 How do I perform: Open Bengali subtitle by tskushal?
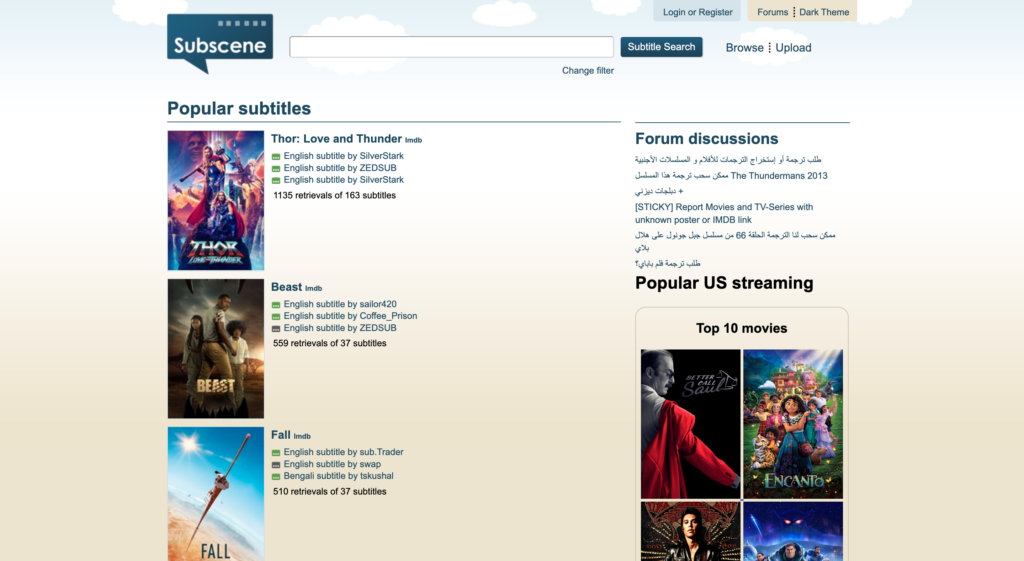coord(338,476)
